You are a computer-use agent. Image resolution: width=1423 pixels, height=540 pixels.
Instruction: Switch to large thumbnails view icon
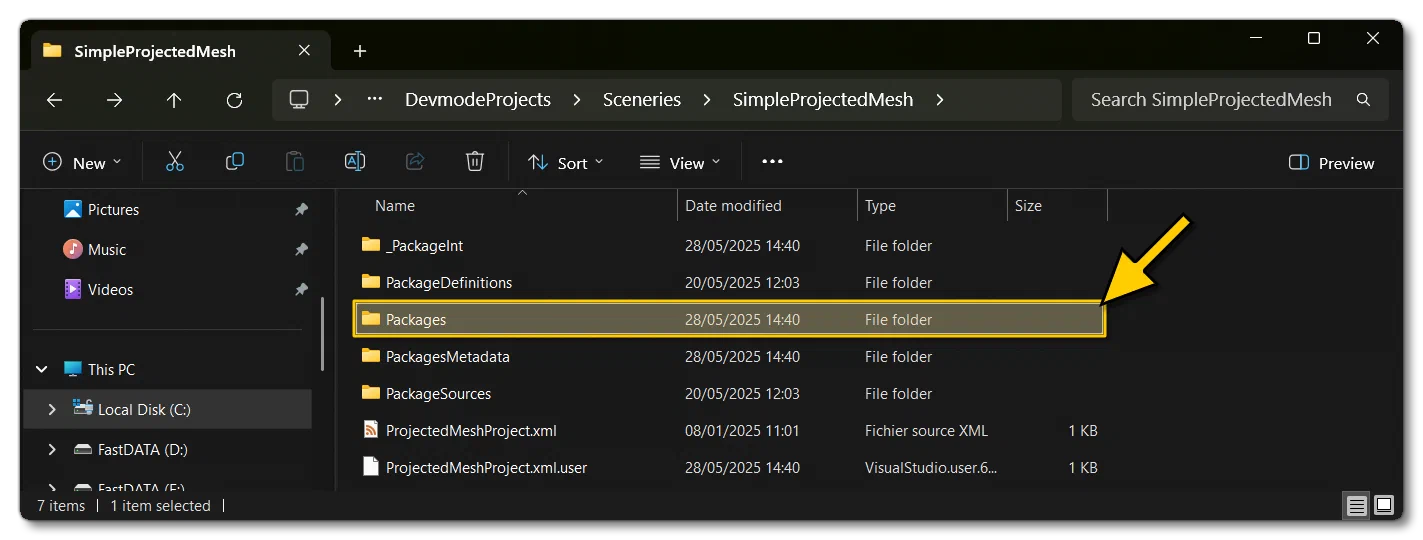tap(1384, 506)
